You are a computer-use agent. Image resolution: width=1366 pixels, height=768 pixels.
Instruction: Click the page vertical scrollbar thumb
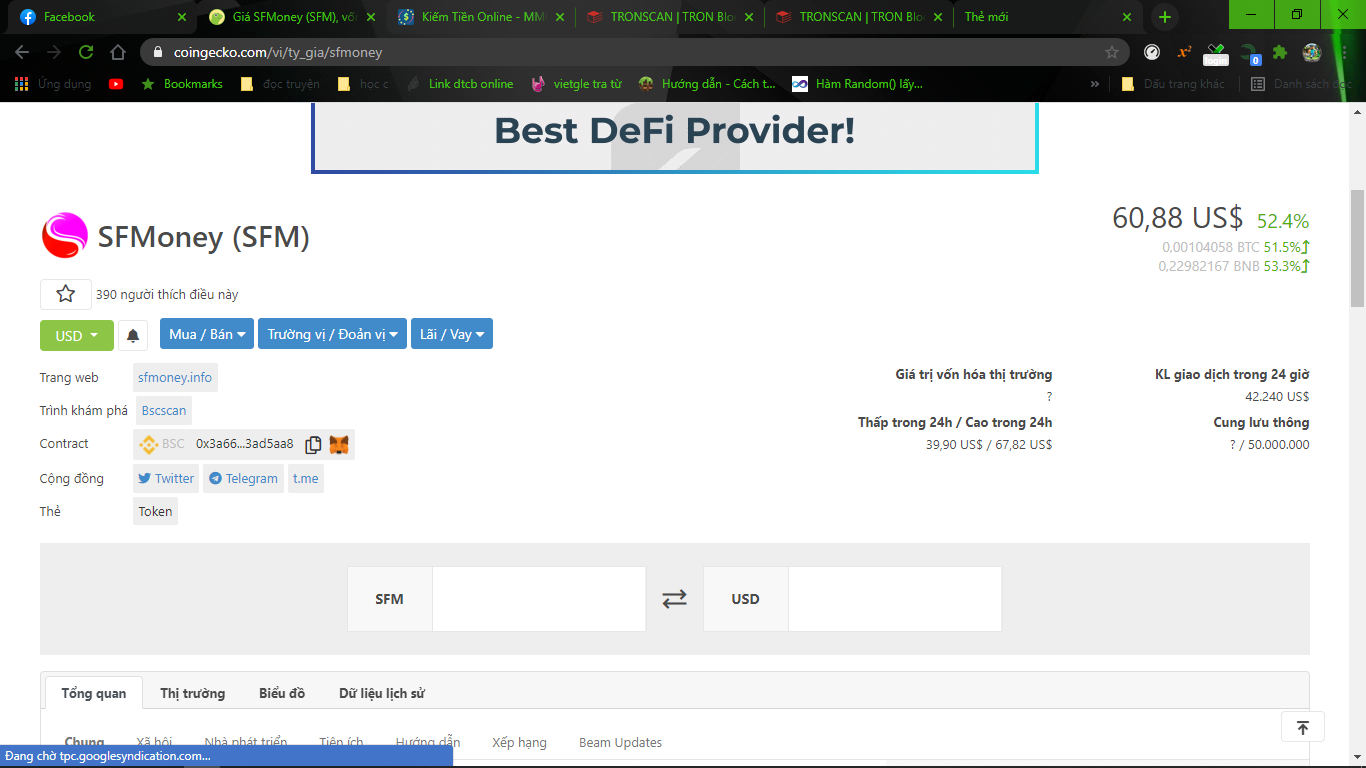coord(1357,248)
